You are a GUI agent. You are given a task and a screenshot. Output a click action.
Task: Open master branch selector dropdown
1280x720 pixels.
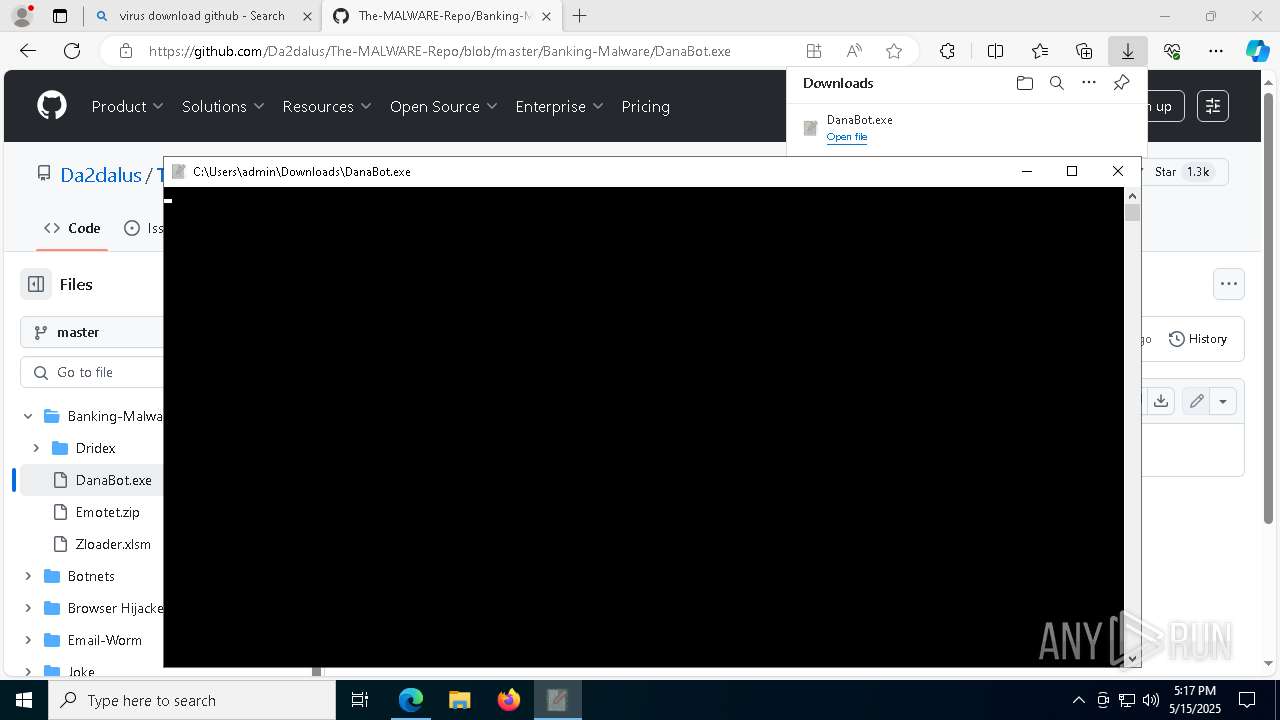[92, 332]
